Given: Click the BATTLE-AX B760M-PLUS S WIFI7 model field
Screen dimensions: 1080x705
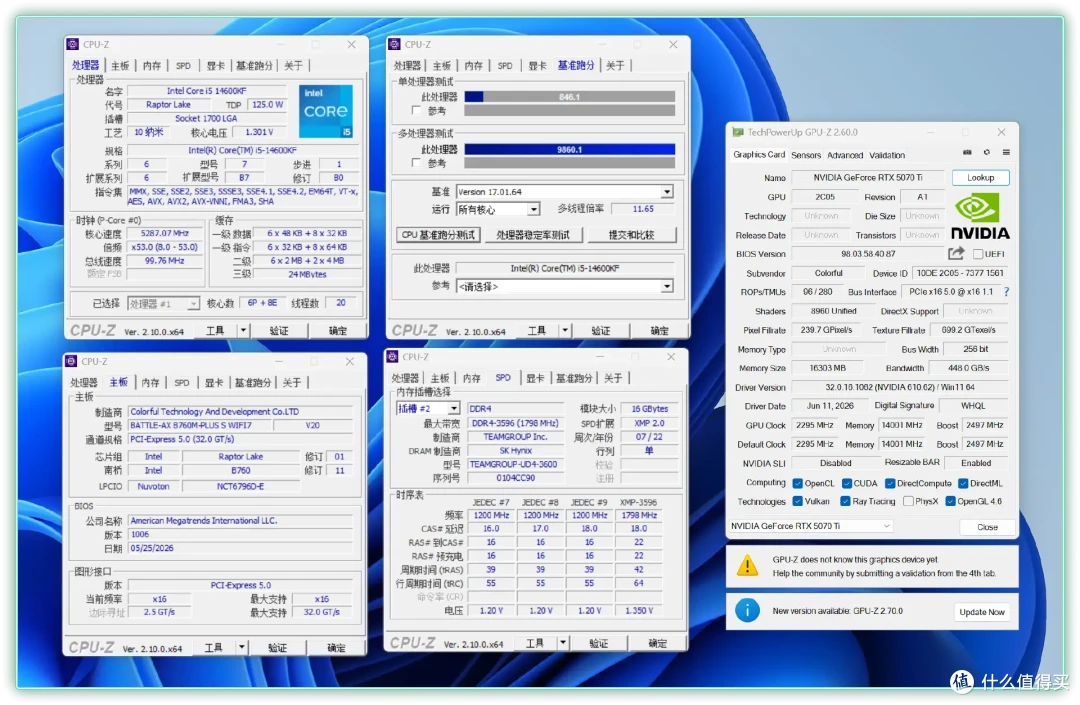Looking at the screenshot, I should coord(200,425).
